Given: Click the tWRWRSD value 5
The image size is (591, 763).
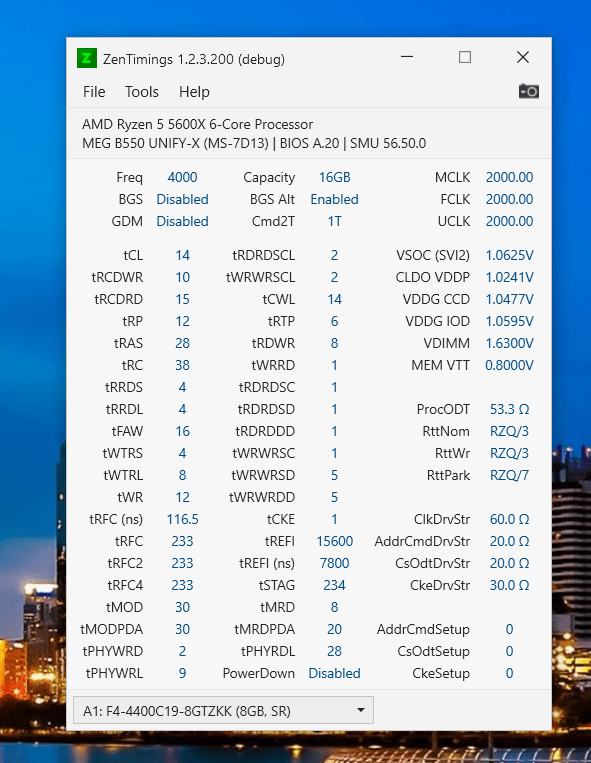Looking at the screenshot, I should tap(334, 475).
